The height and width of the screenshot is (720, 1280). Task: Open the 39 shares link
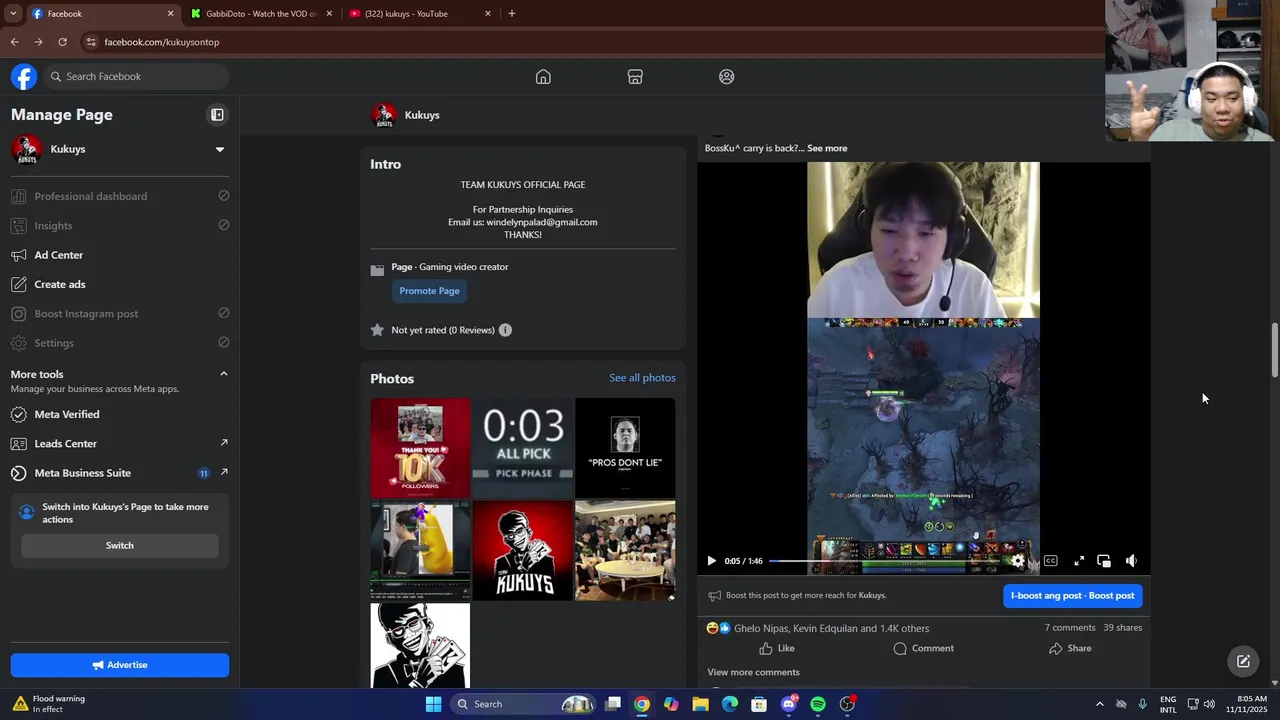tap(1123, 628)
